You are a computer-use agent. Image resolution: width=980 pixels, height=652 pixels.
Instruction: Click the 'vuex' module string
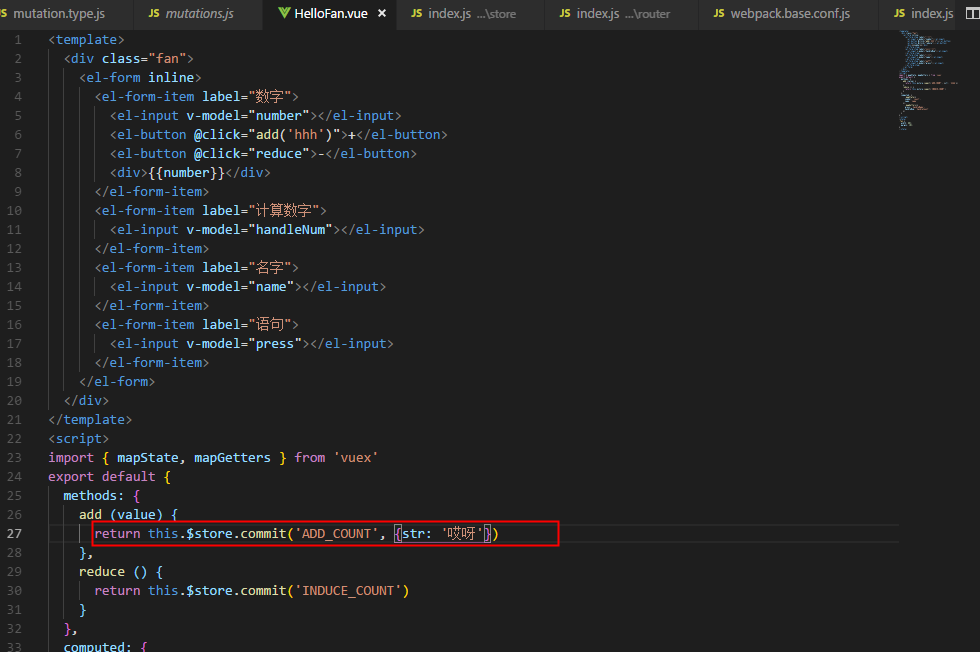(x=356, y=458)
